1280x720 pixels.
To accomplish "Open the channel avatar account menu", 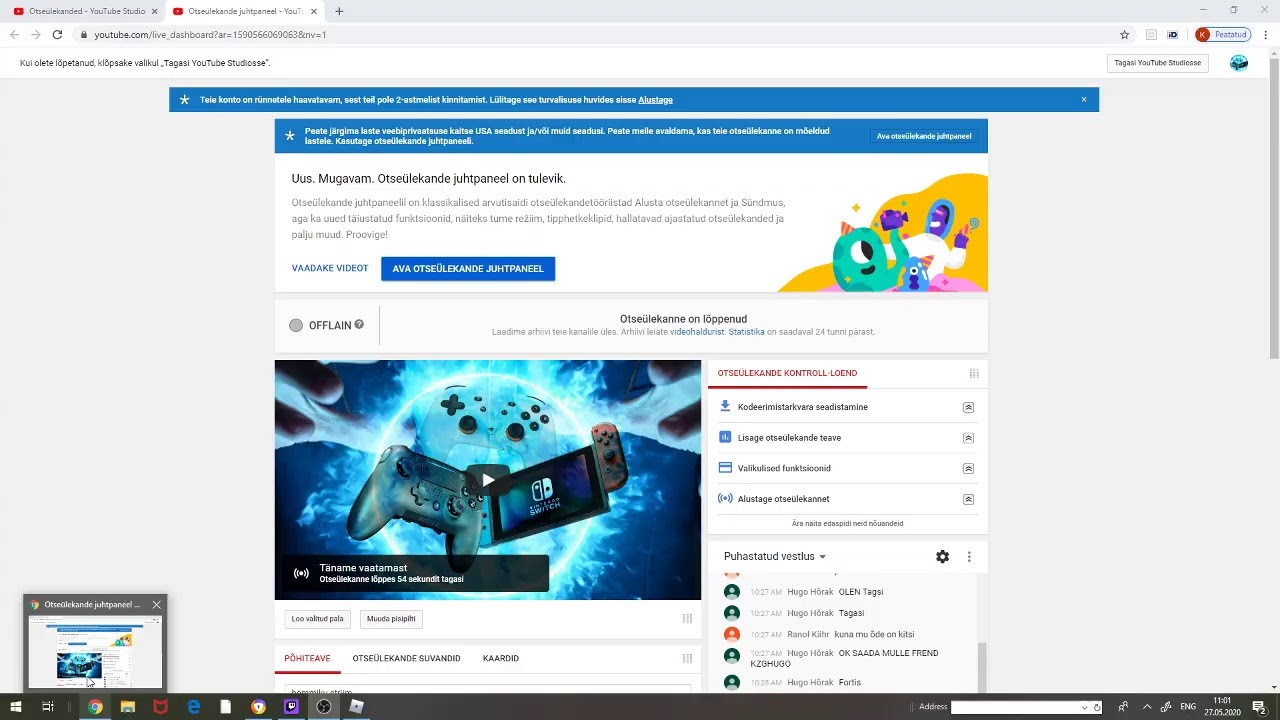I will pos(1239,63).
